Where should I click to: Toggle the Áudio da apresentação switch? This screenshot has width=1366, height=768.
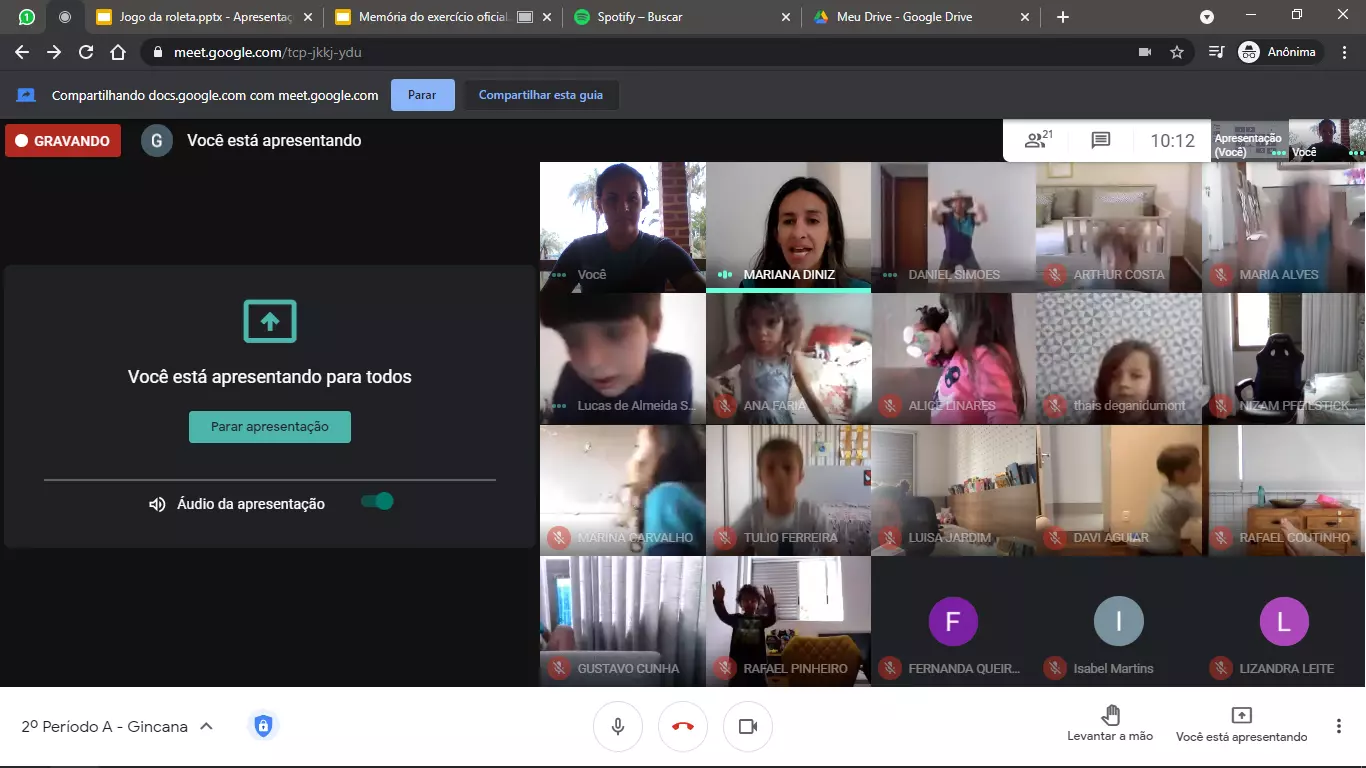coord(378,502)
